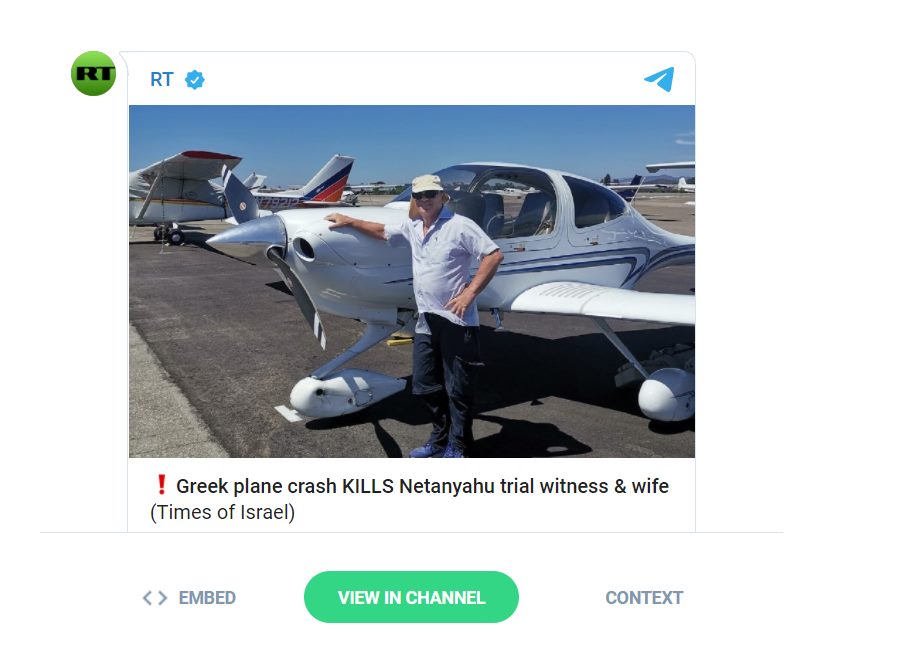Click the EMBED text button
897x652 pixels.
[207, 598]
